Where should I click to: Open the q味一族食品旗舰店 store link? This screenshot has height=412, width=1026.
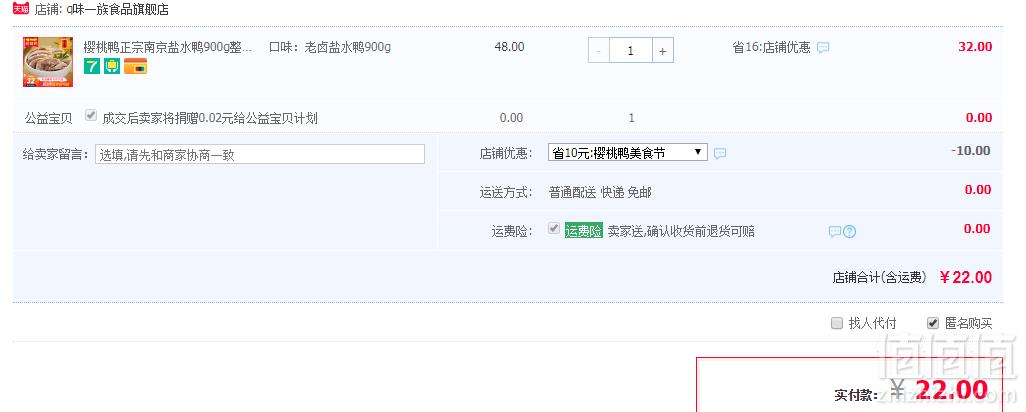click(117, 9)
